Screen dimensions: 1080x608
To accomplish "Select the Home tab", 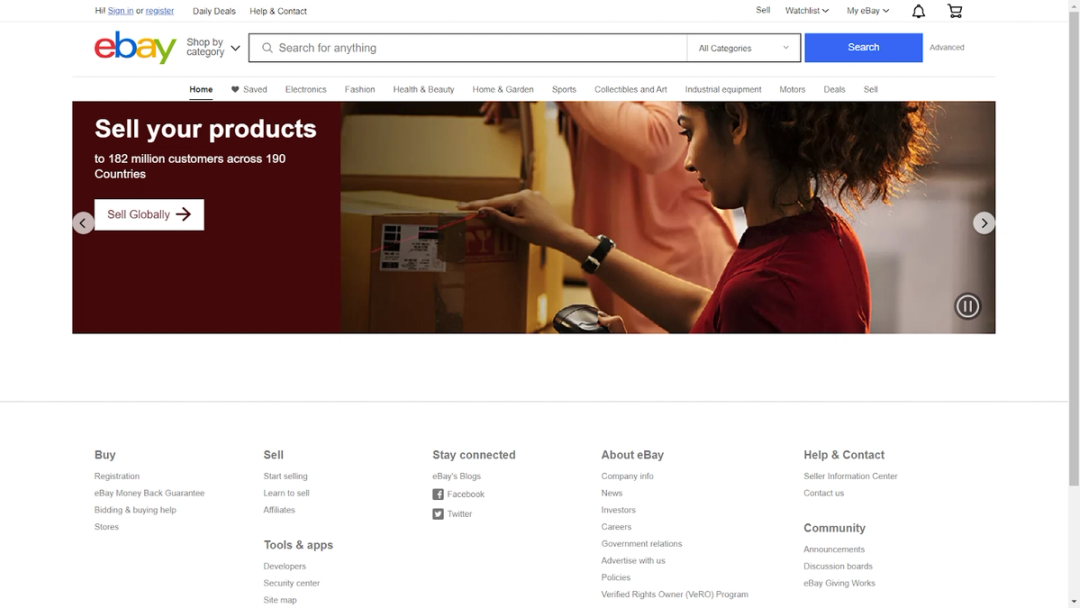I will click(201, 90).
